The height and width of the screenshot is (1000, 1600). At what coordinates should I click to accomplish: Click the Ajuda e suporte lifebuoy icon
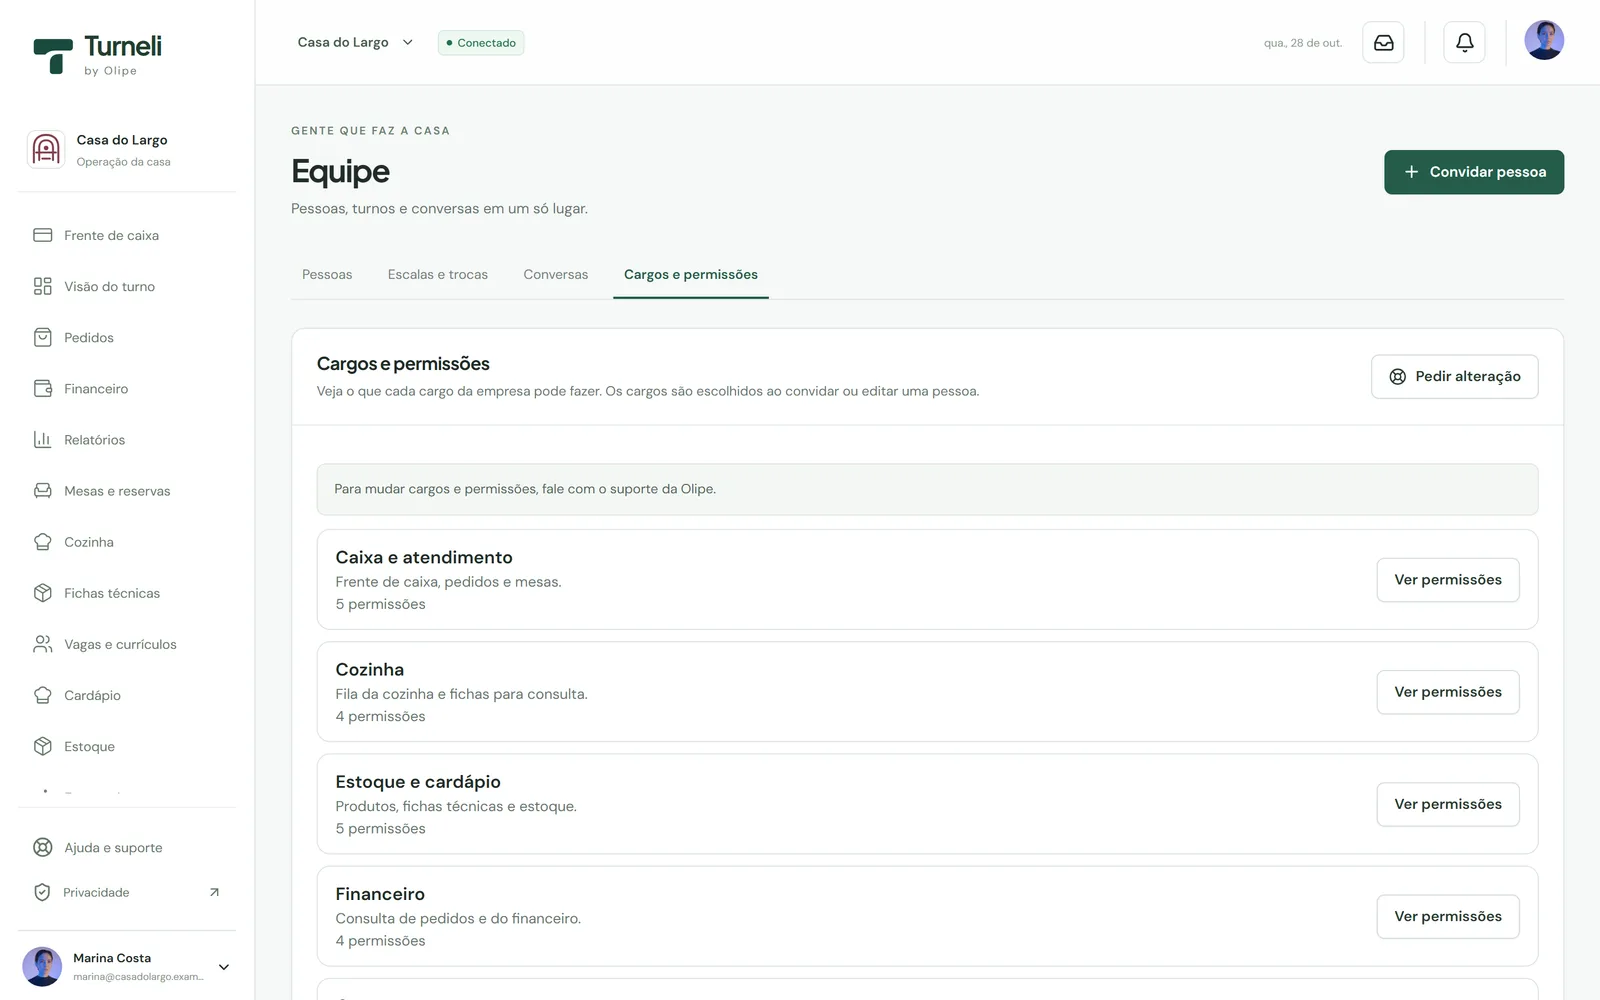point(43,847)
